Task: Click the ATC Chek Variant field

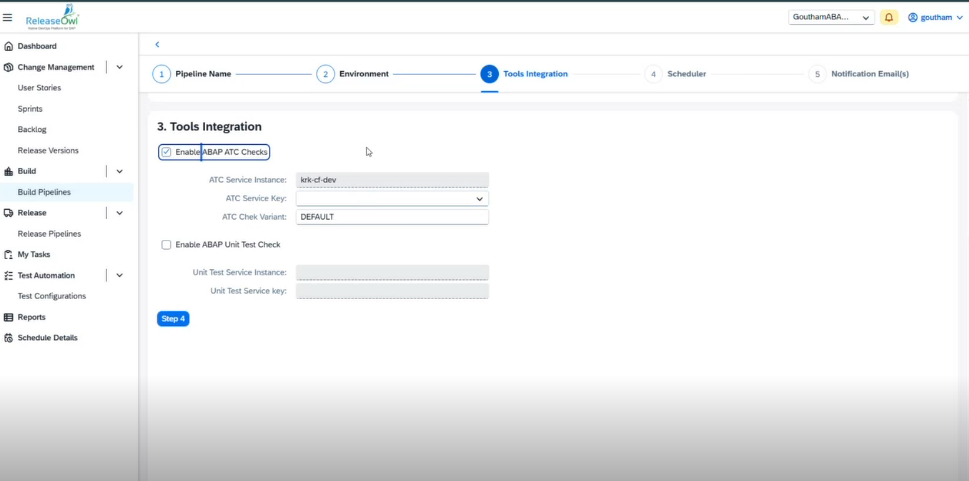Action: click(392, 217)
